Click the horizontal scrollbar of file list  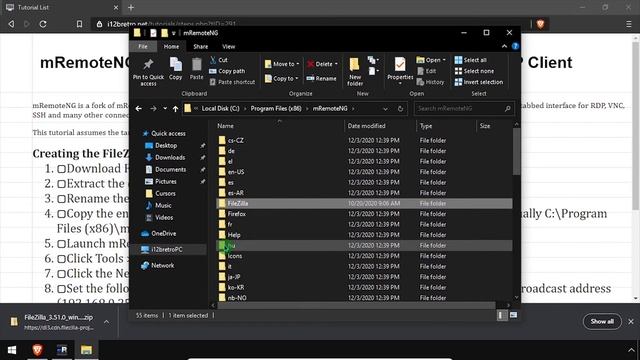(356, 305)
